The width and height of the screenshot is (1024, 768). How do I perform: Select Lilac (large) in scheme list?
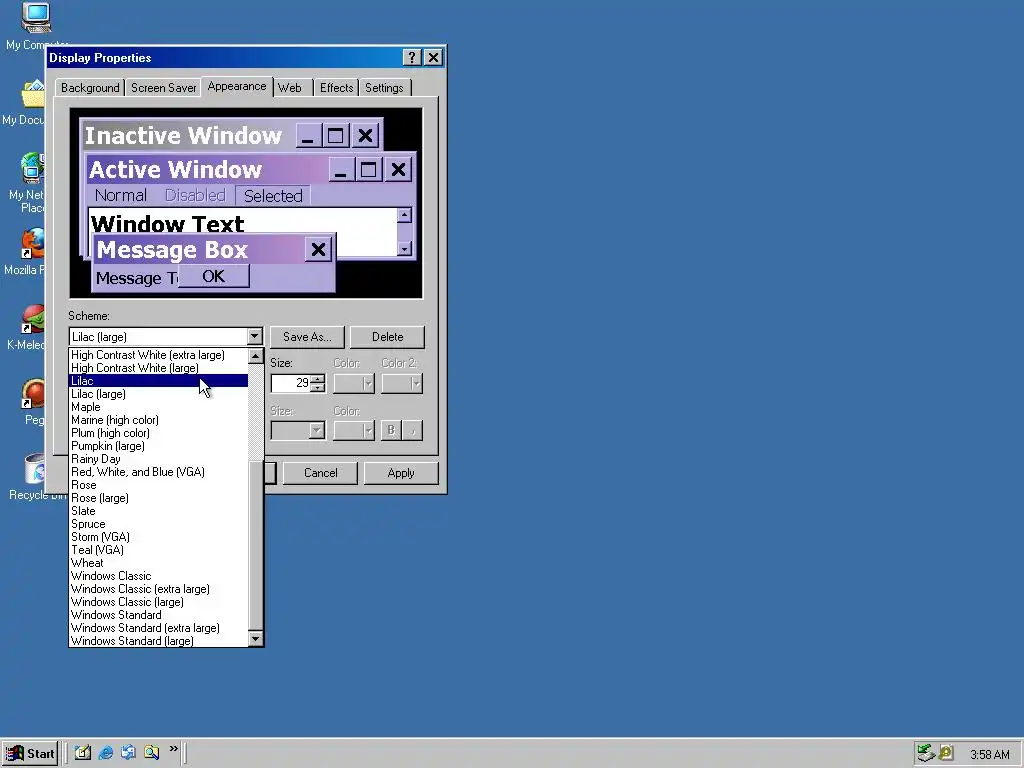[158, 394]
